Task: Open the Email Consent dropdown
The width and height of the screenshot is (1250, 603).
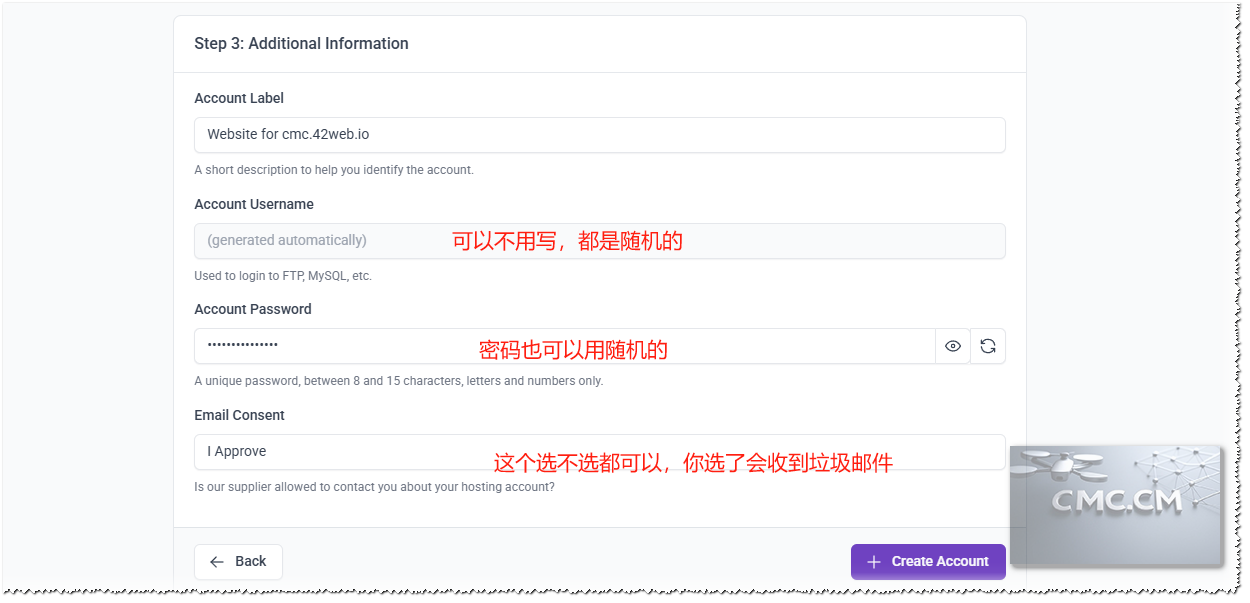Action: point(600,452)
